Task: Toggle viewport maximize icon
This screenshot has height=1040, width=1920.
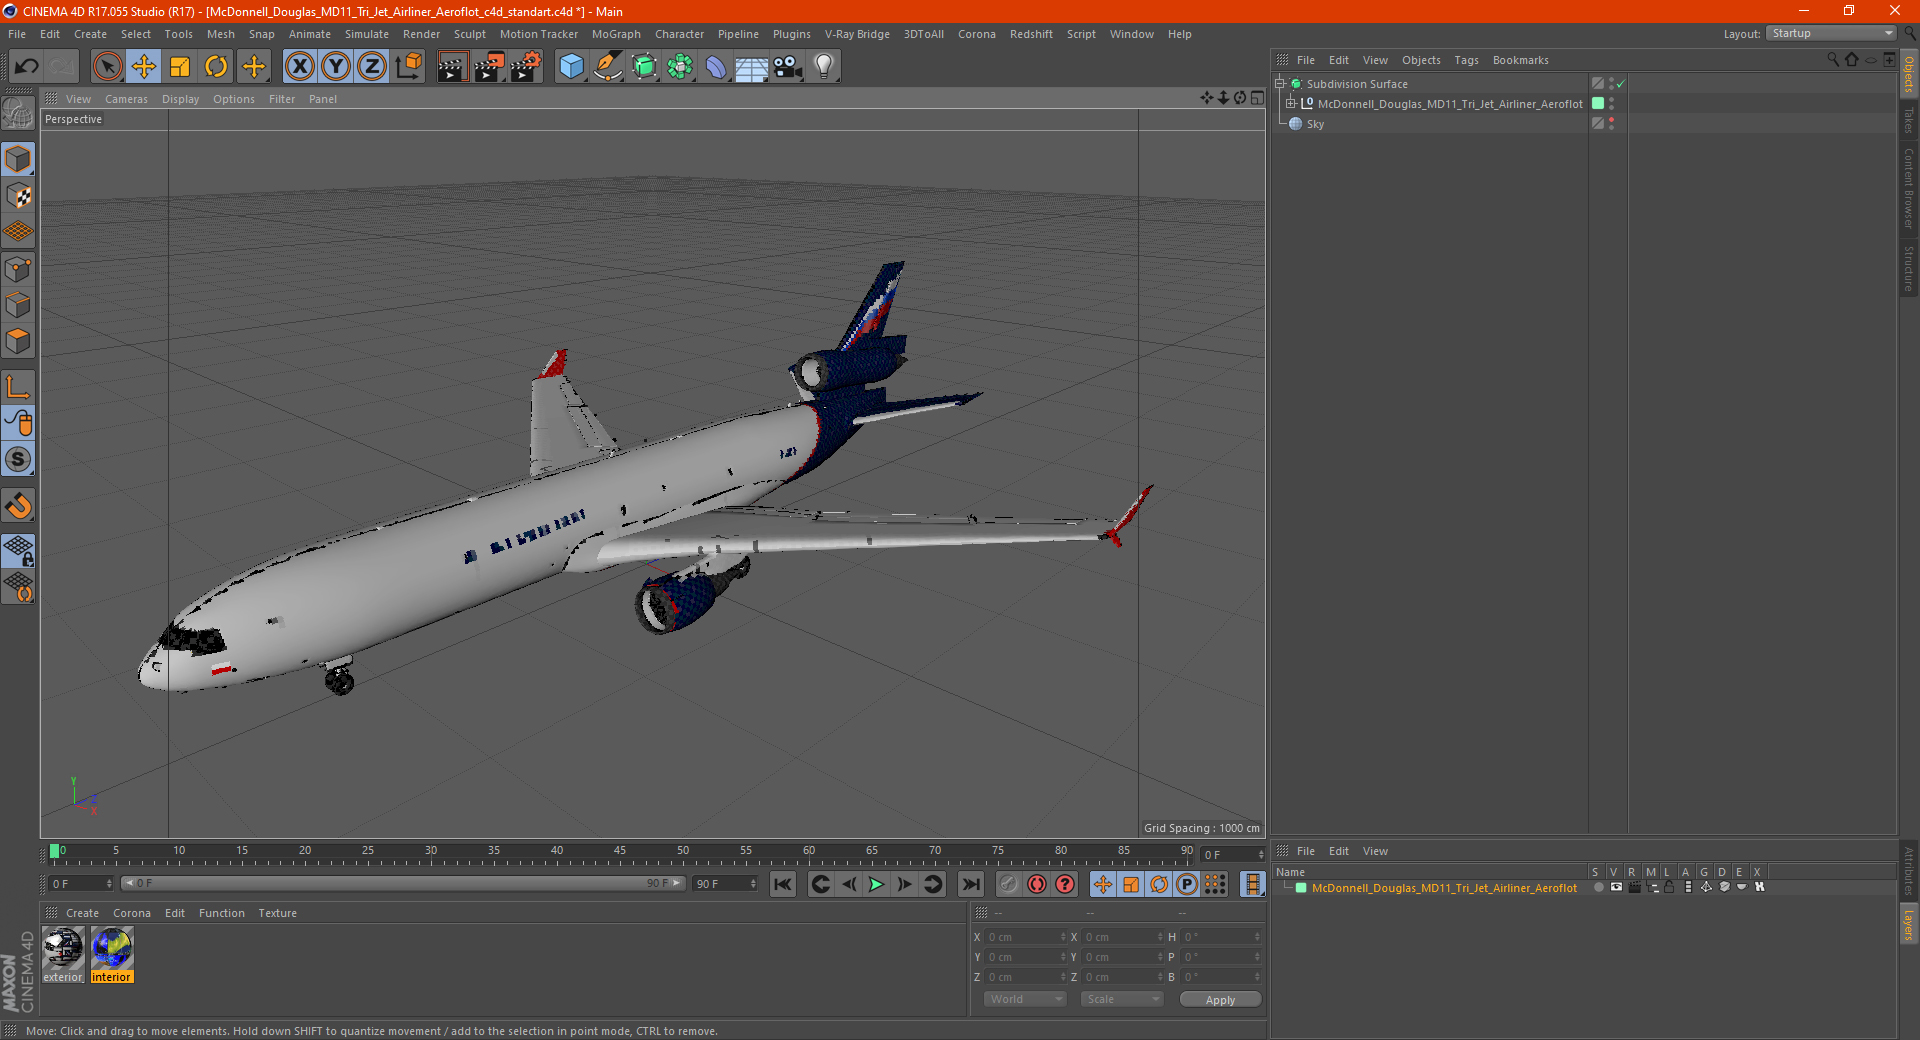Action: point(1257,98)
